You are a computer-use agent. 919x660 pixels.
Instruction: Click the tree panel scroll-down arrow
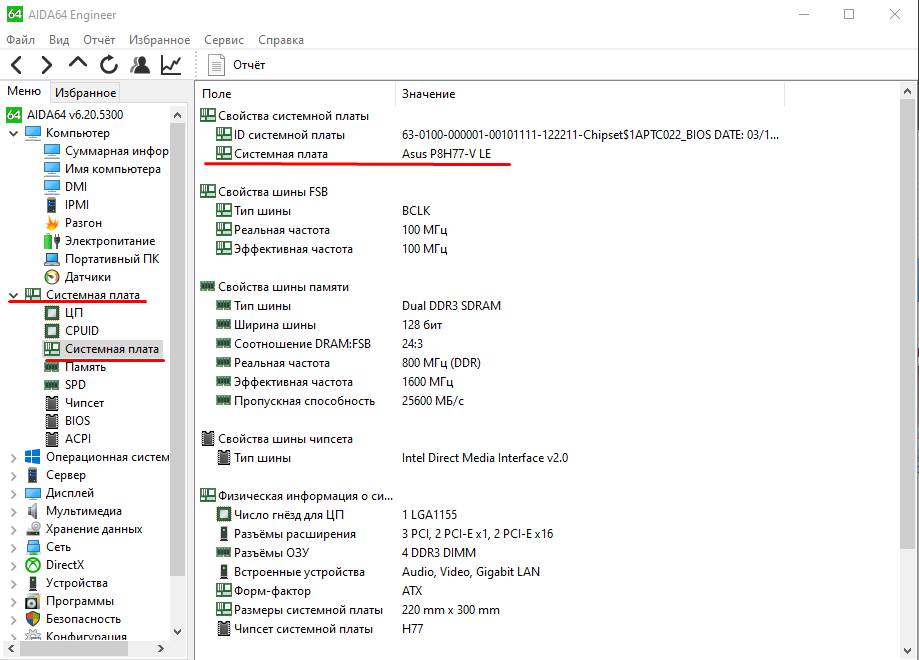click(178, 632)
